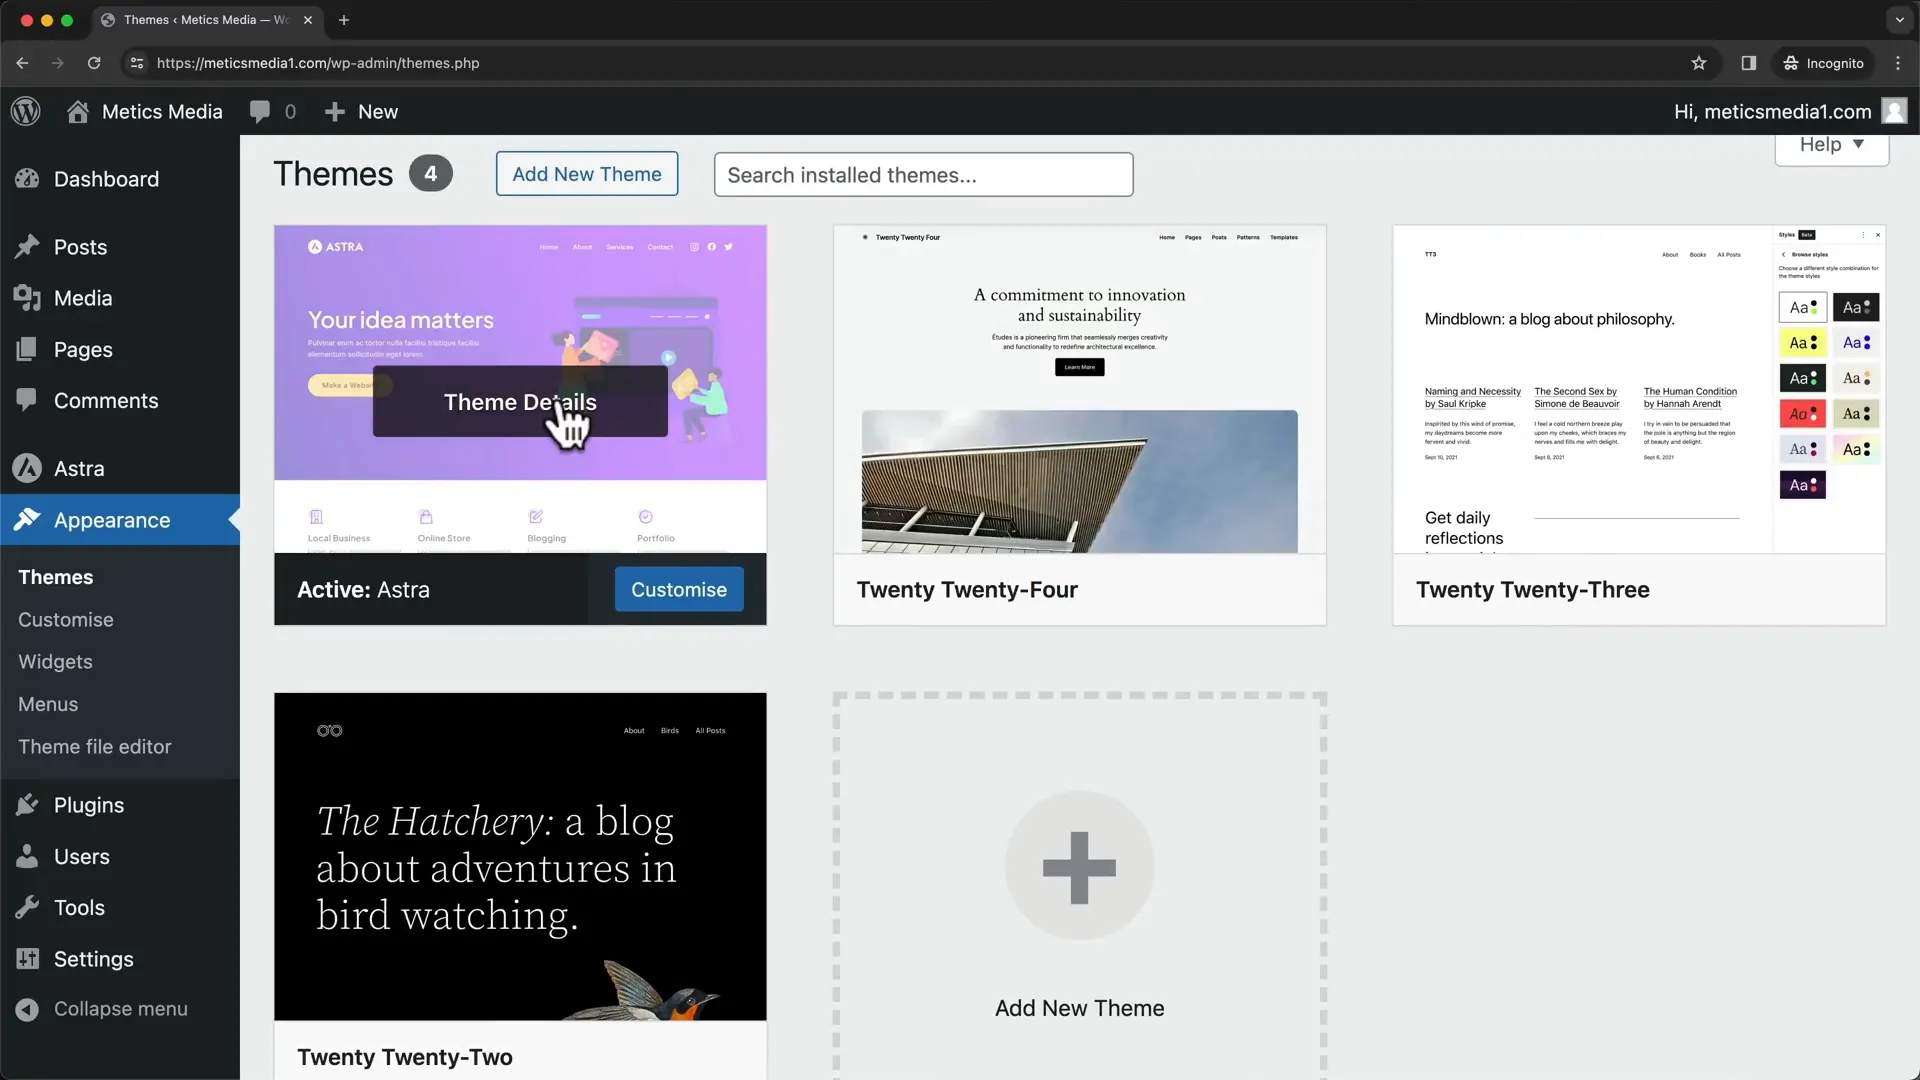Click the Incognito indicator button

pos(1824,63)
